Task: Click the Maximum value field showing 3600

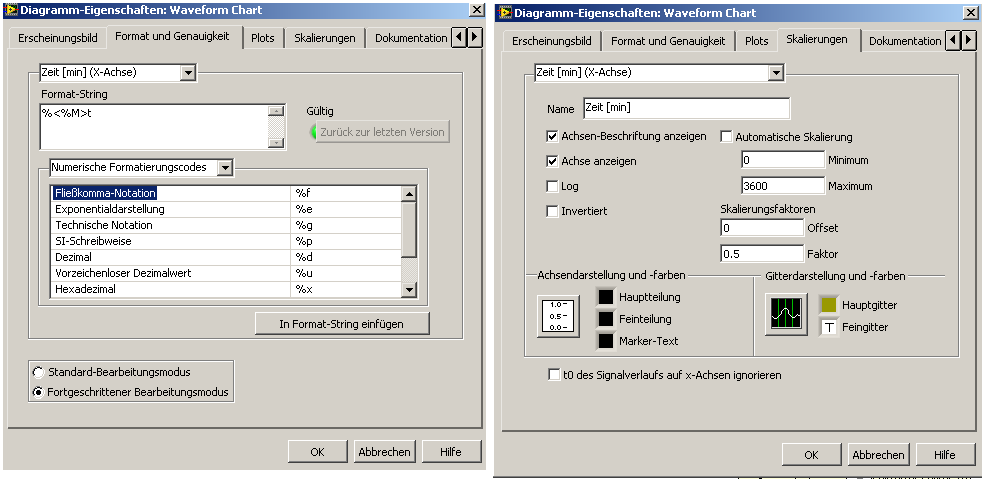Action: (782, 186)
